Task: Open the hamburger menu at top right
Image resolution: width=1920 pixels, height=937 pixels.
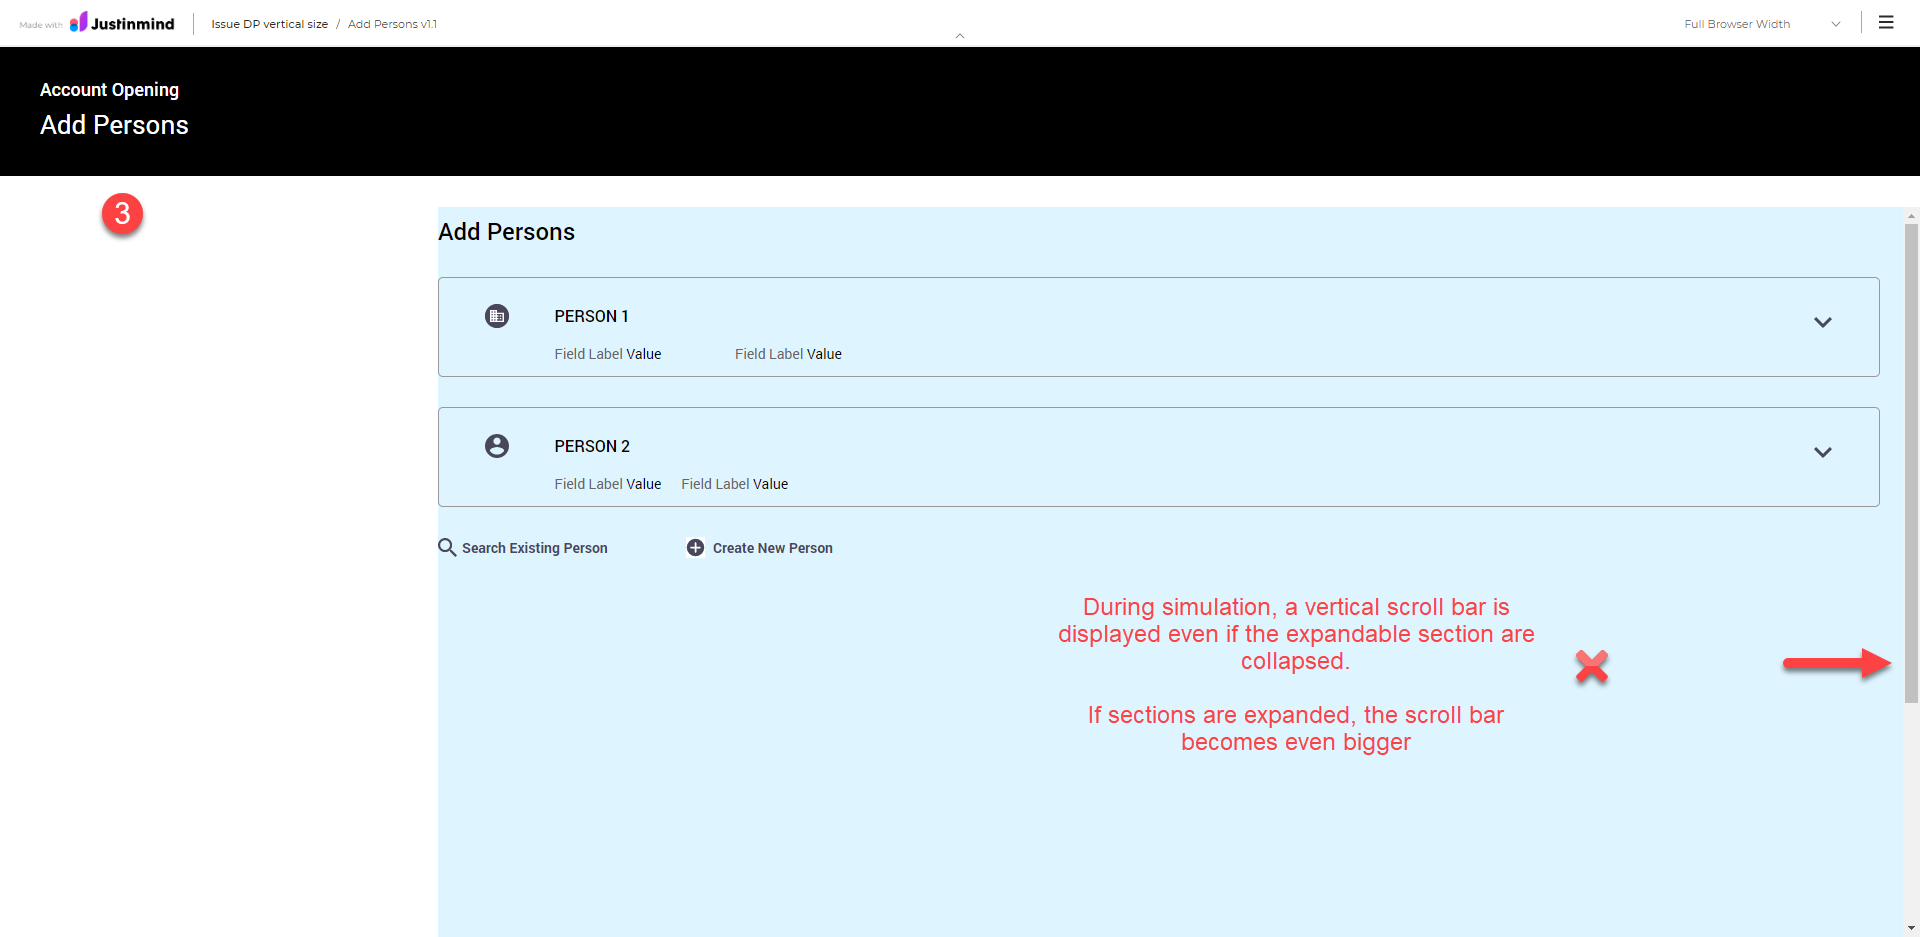Action: point(1886,22)
